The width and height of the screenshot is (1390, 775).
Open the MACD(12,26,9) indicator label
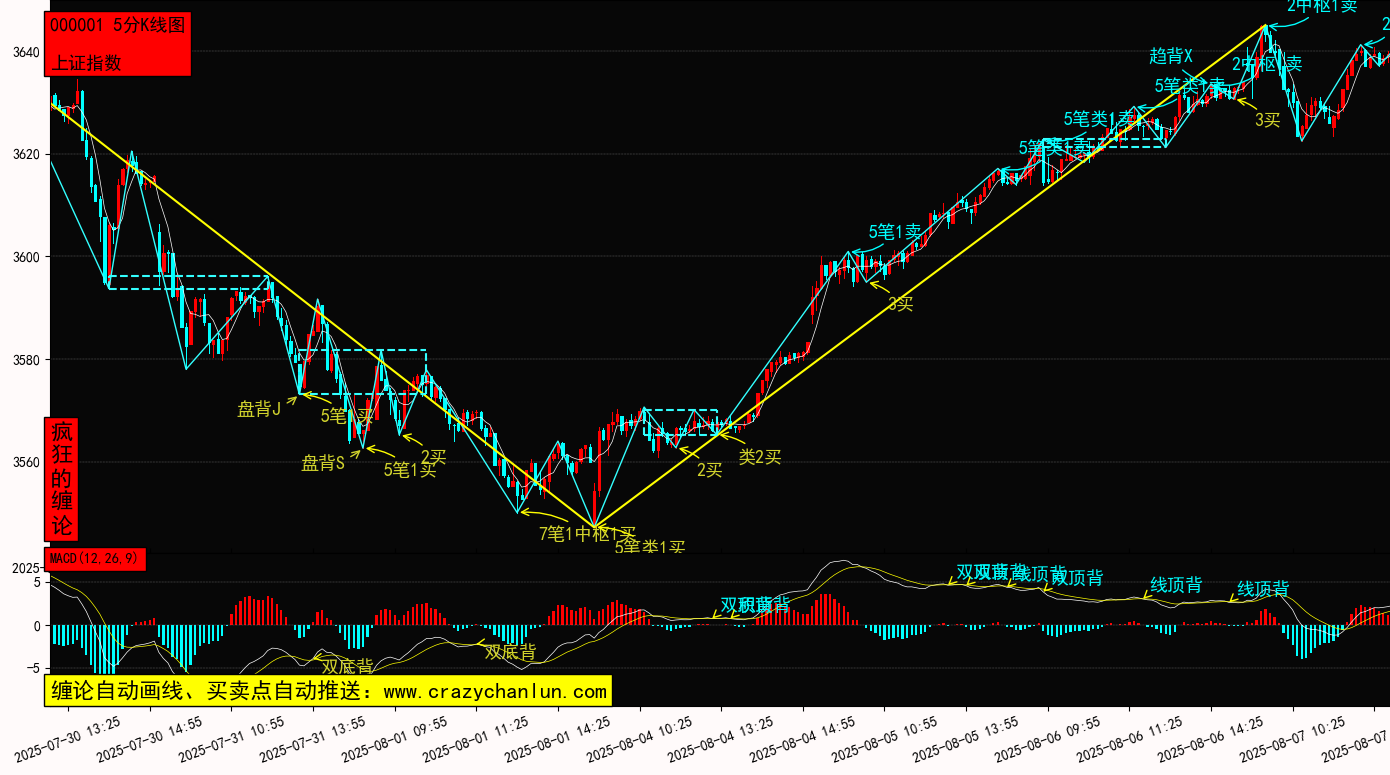pos(95,559)
